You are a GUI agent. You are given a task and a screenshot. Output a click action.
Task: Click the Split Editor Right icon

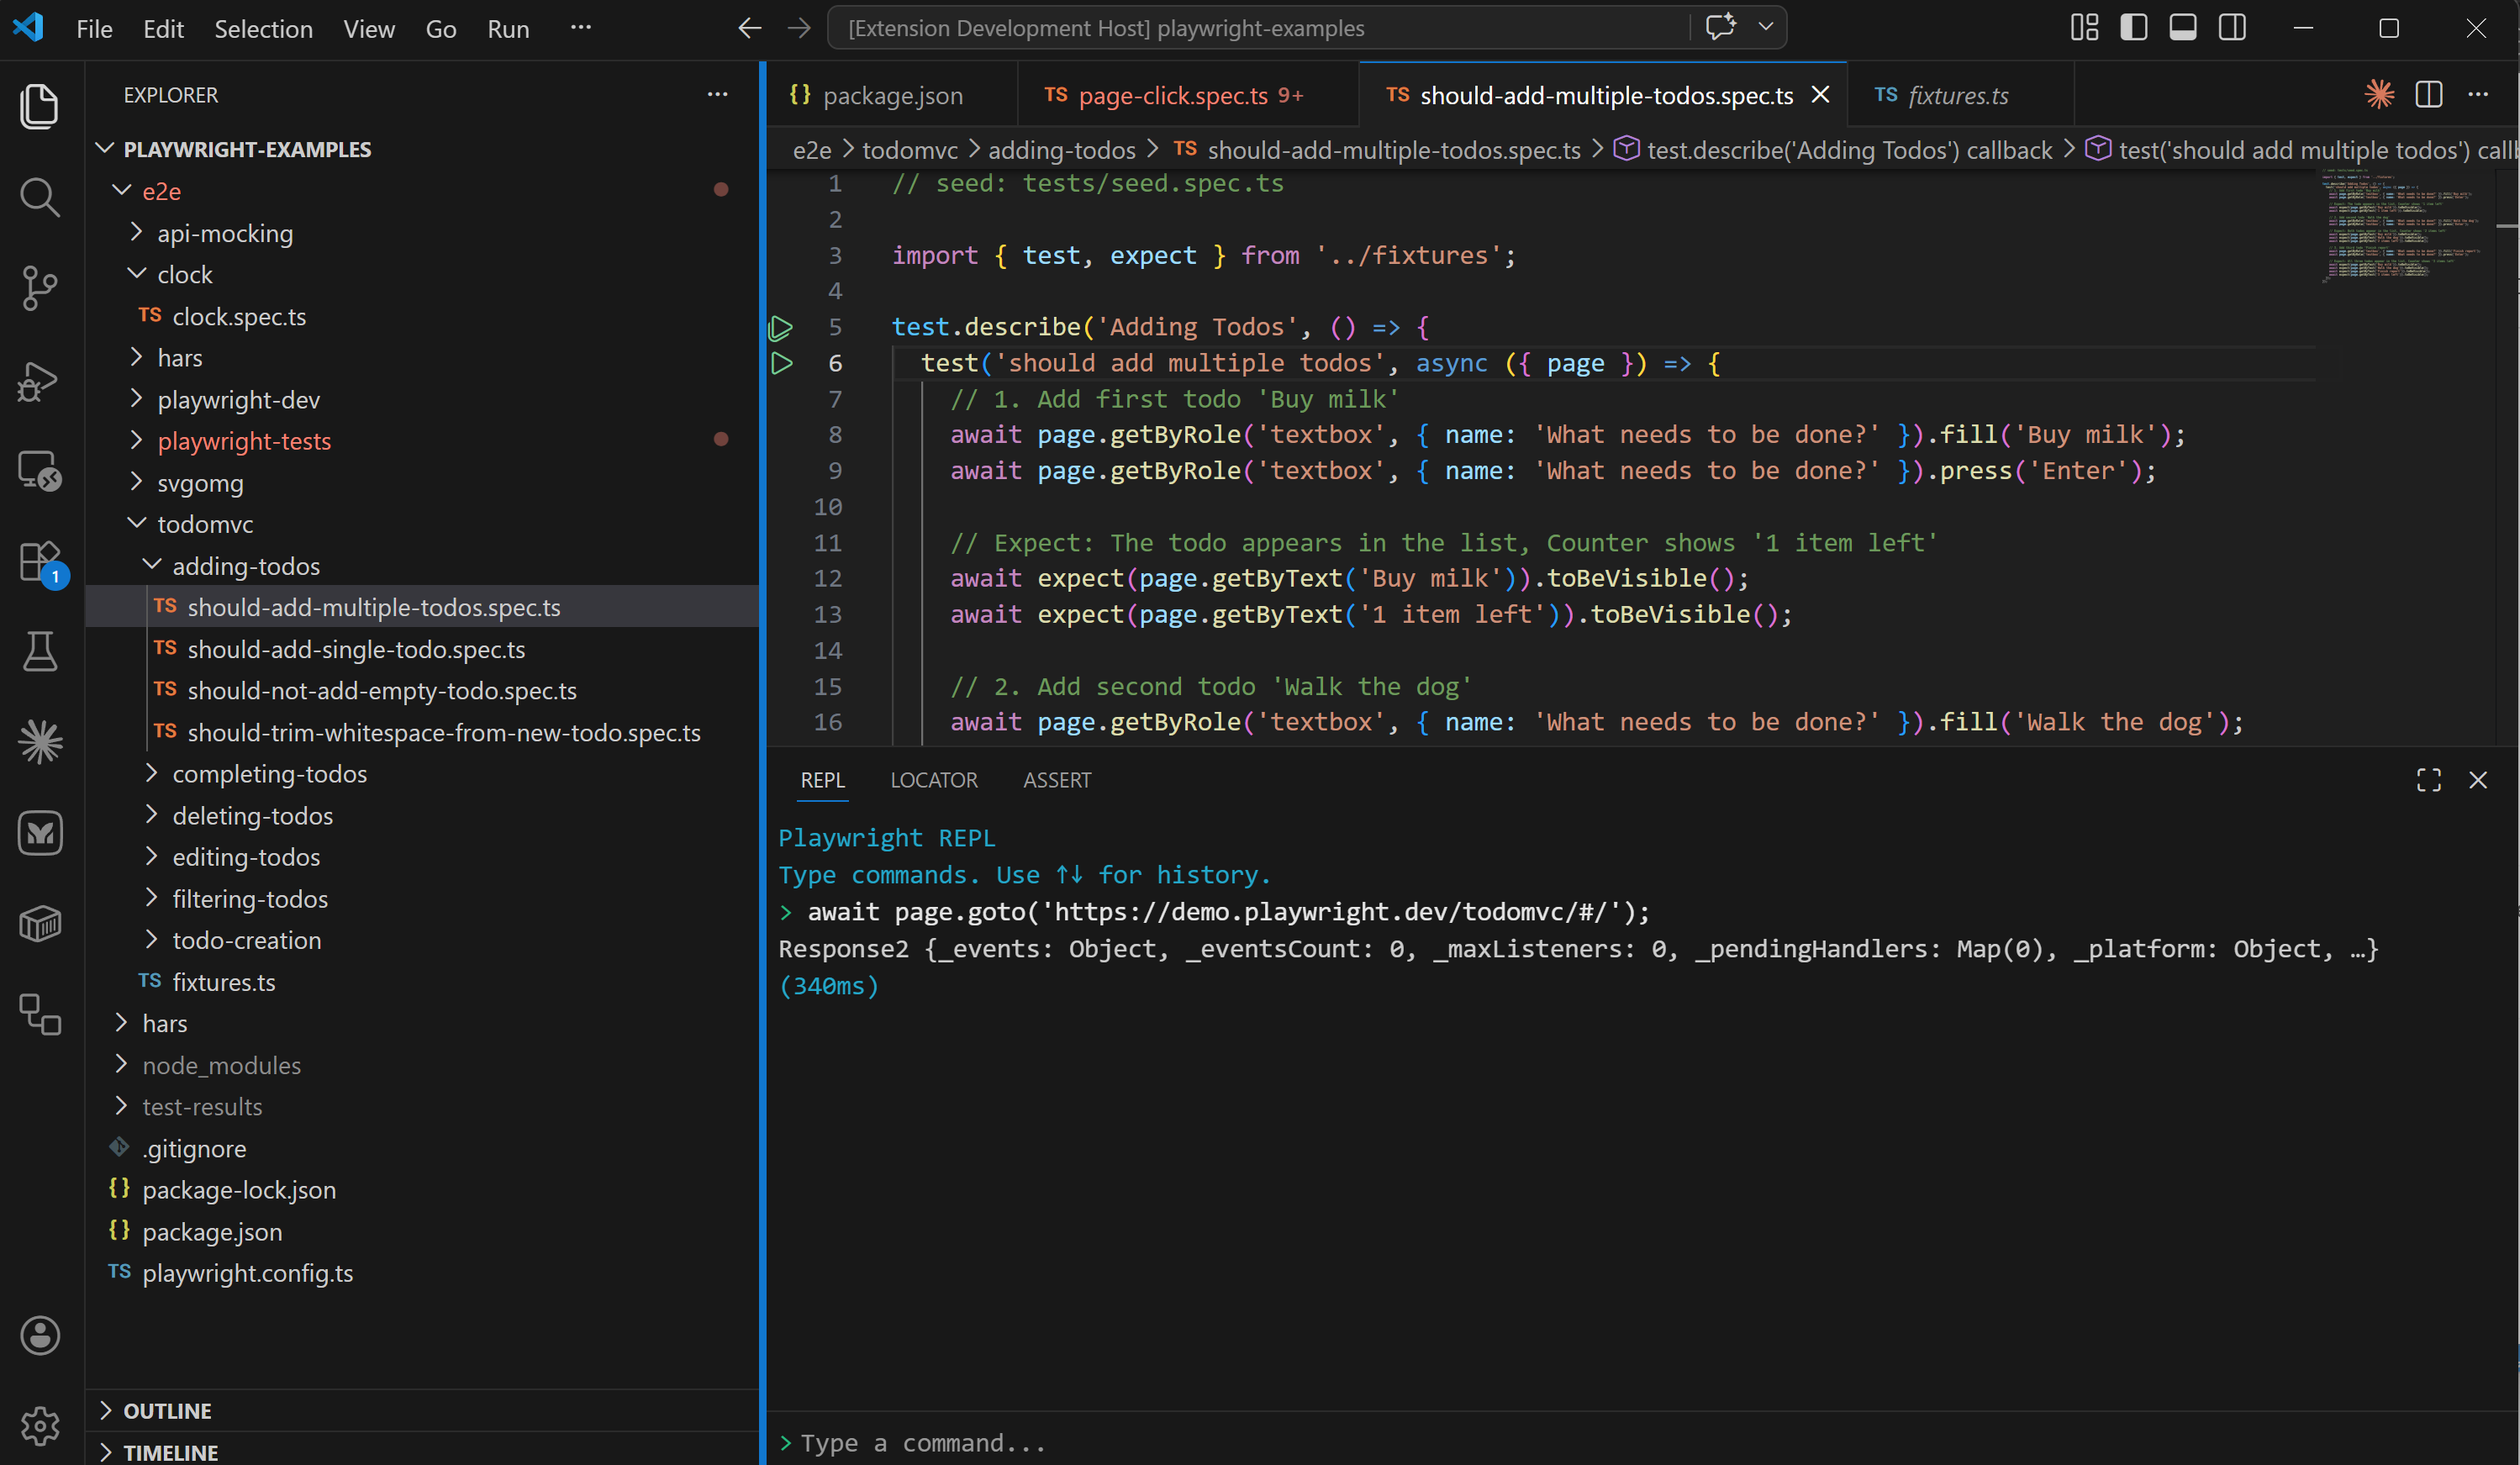click(2428, 95)
